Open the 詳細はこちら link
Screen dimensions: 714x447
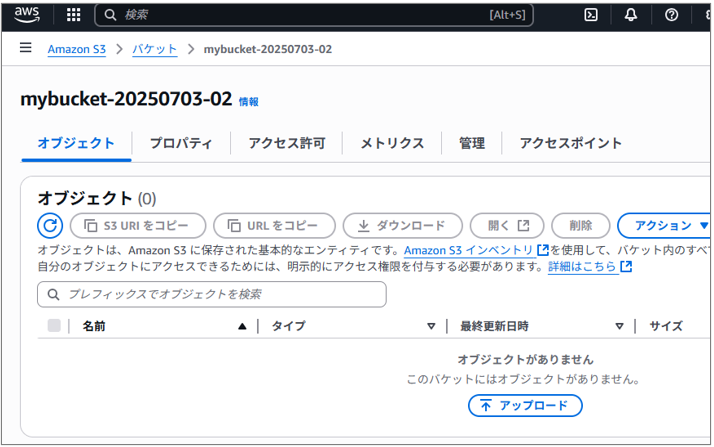coord(582,266)
